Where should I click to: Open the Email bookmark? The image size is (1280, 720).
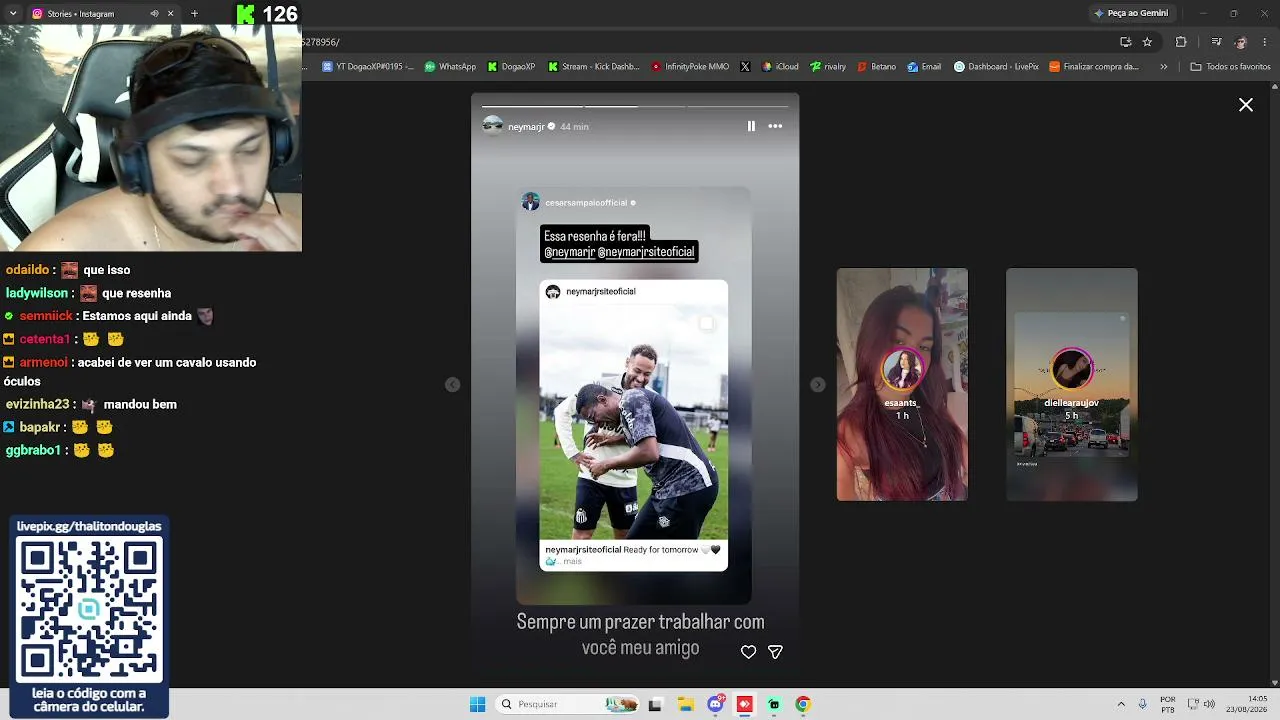tap(924, 67)
